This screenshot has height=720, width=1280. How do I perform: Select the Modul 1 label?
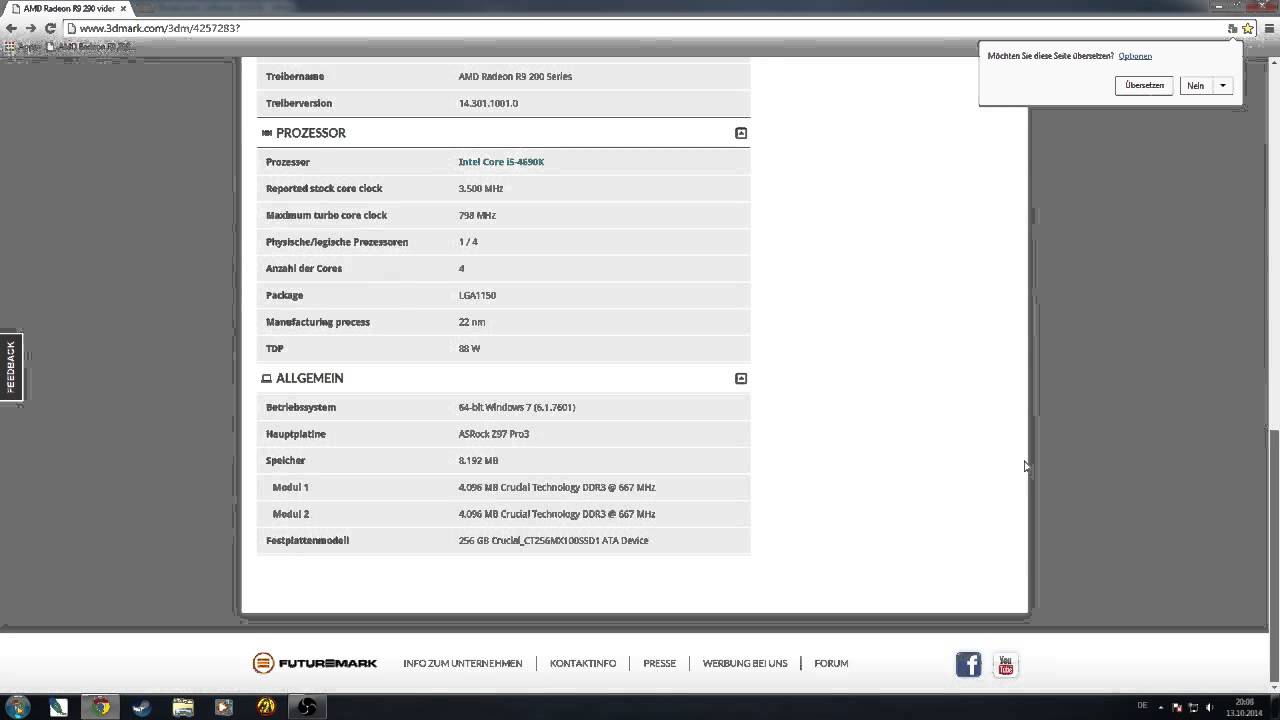[x=291, y=487]
